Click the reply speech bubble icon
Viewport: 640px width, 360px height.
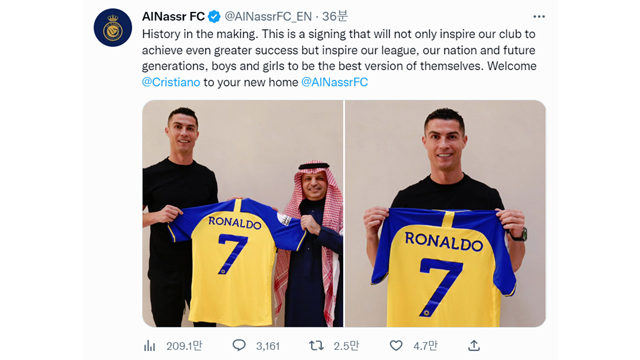[239, 345]
